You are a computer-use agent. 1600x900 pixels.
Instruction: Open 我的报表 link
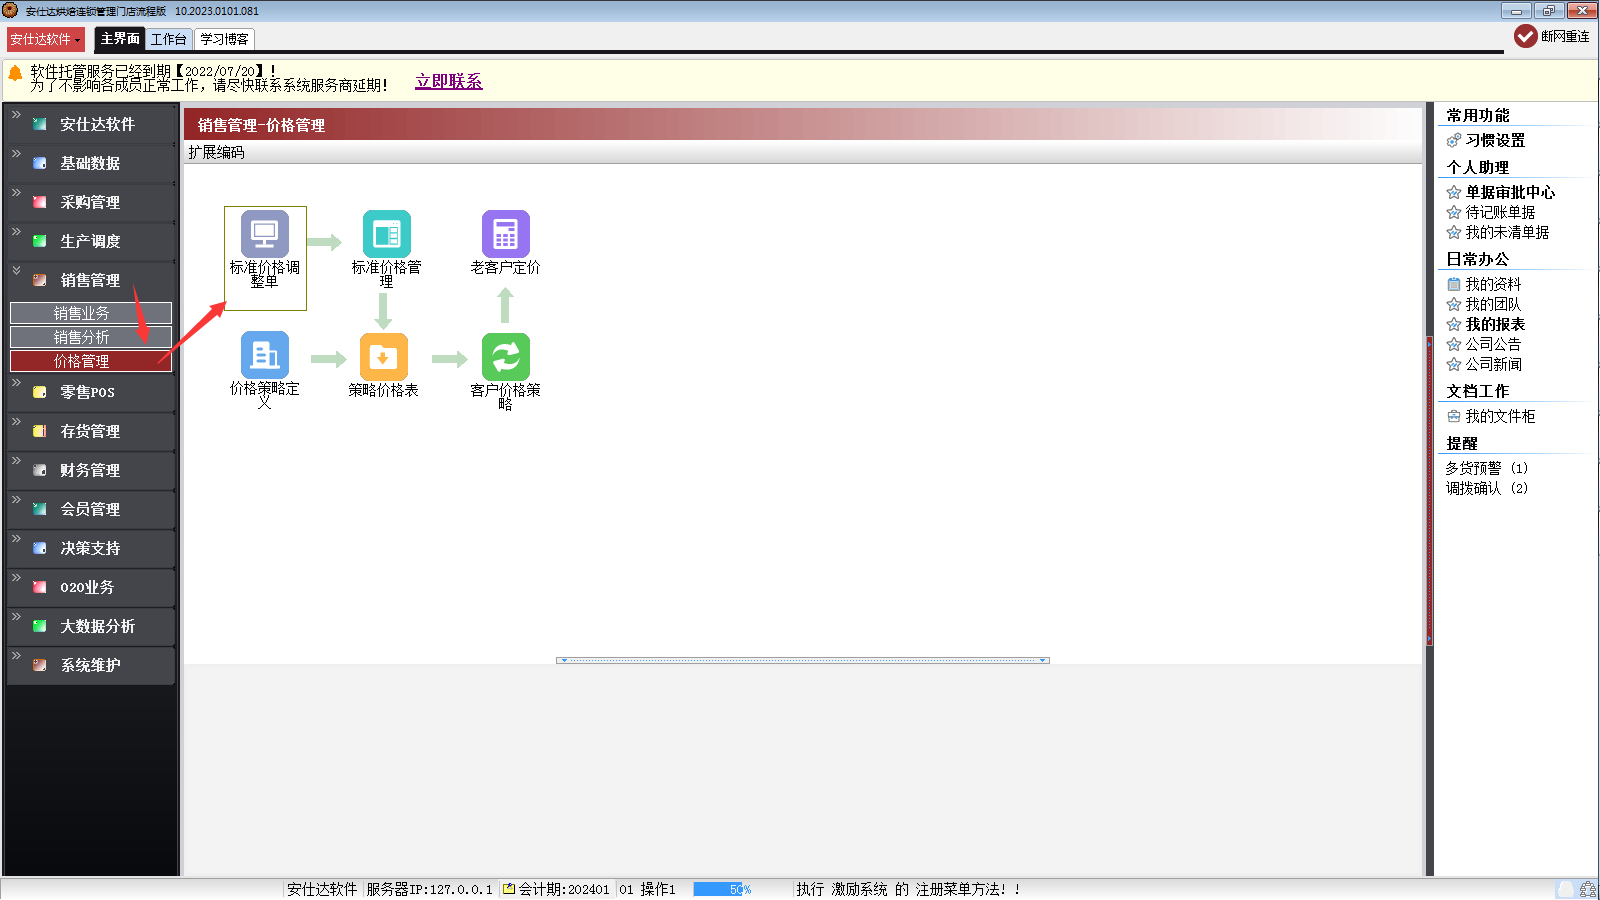pos(1495,324)
